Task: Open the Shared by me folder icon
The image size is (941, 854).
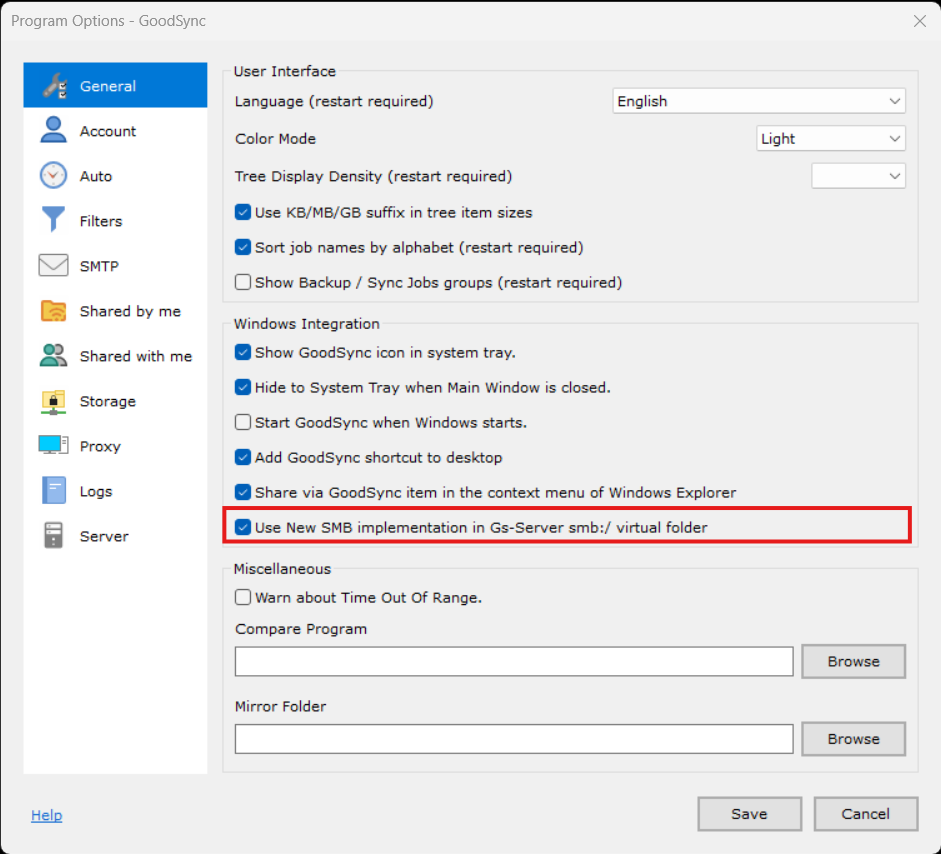Action: tap(53, 311)
